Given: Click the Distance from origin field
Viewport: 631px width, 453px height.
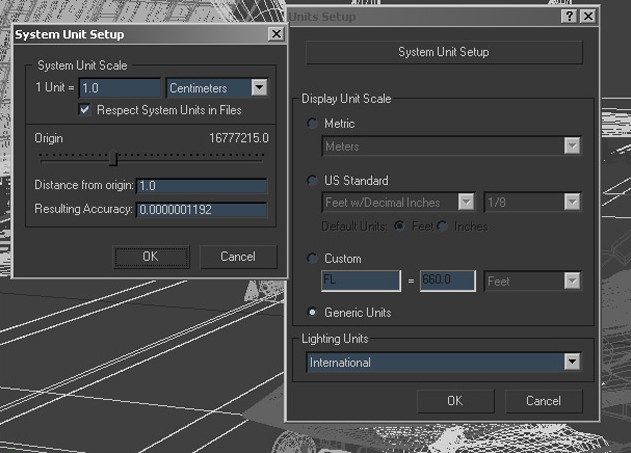Looking at the screenshot, I should point(202,185).
